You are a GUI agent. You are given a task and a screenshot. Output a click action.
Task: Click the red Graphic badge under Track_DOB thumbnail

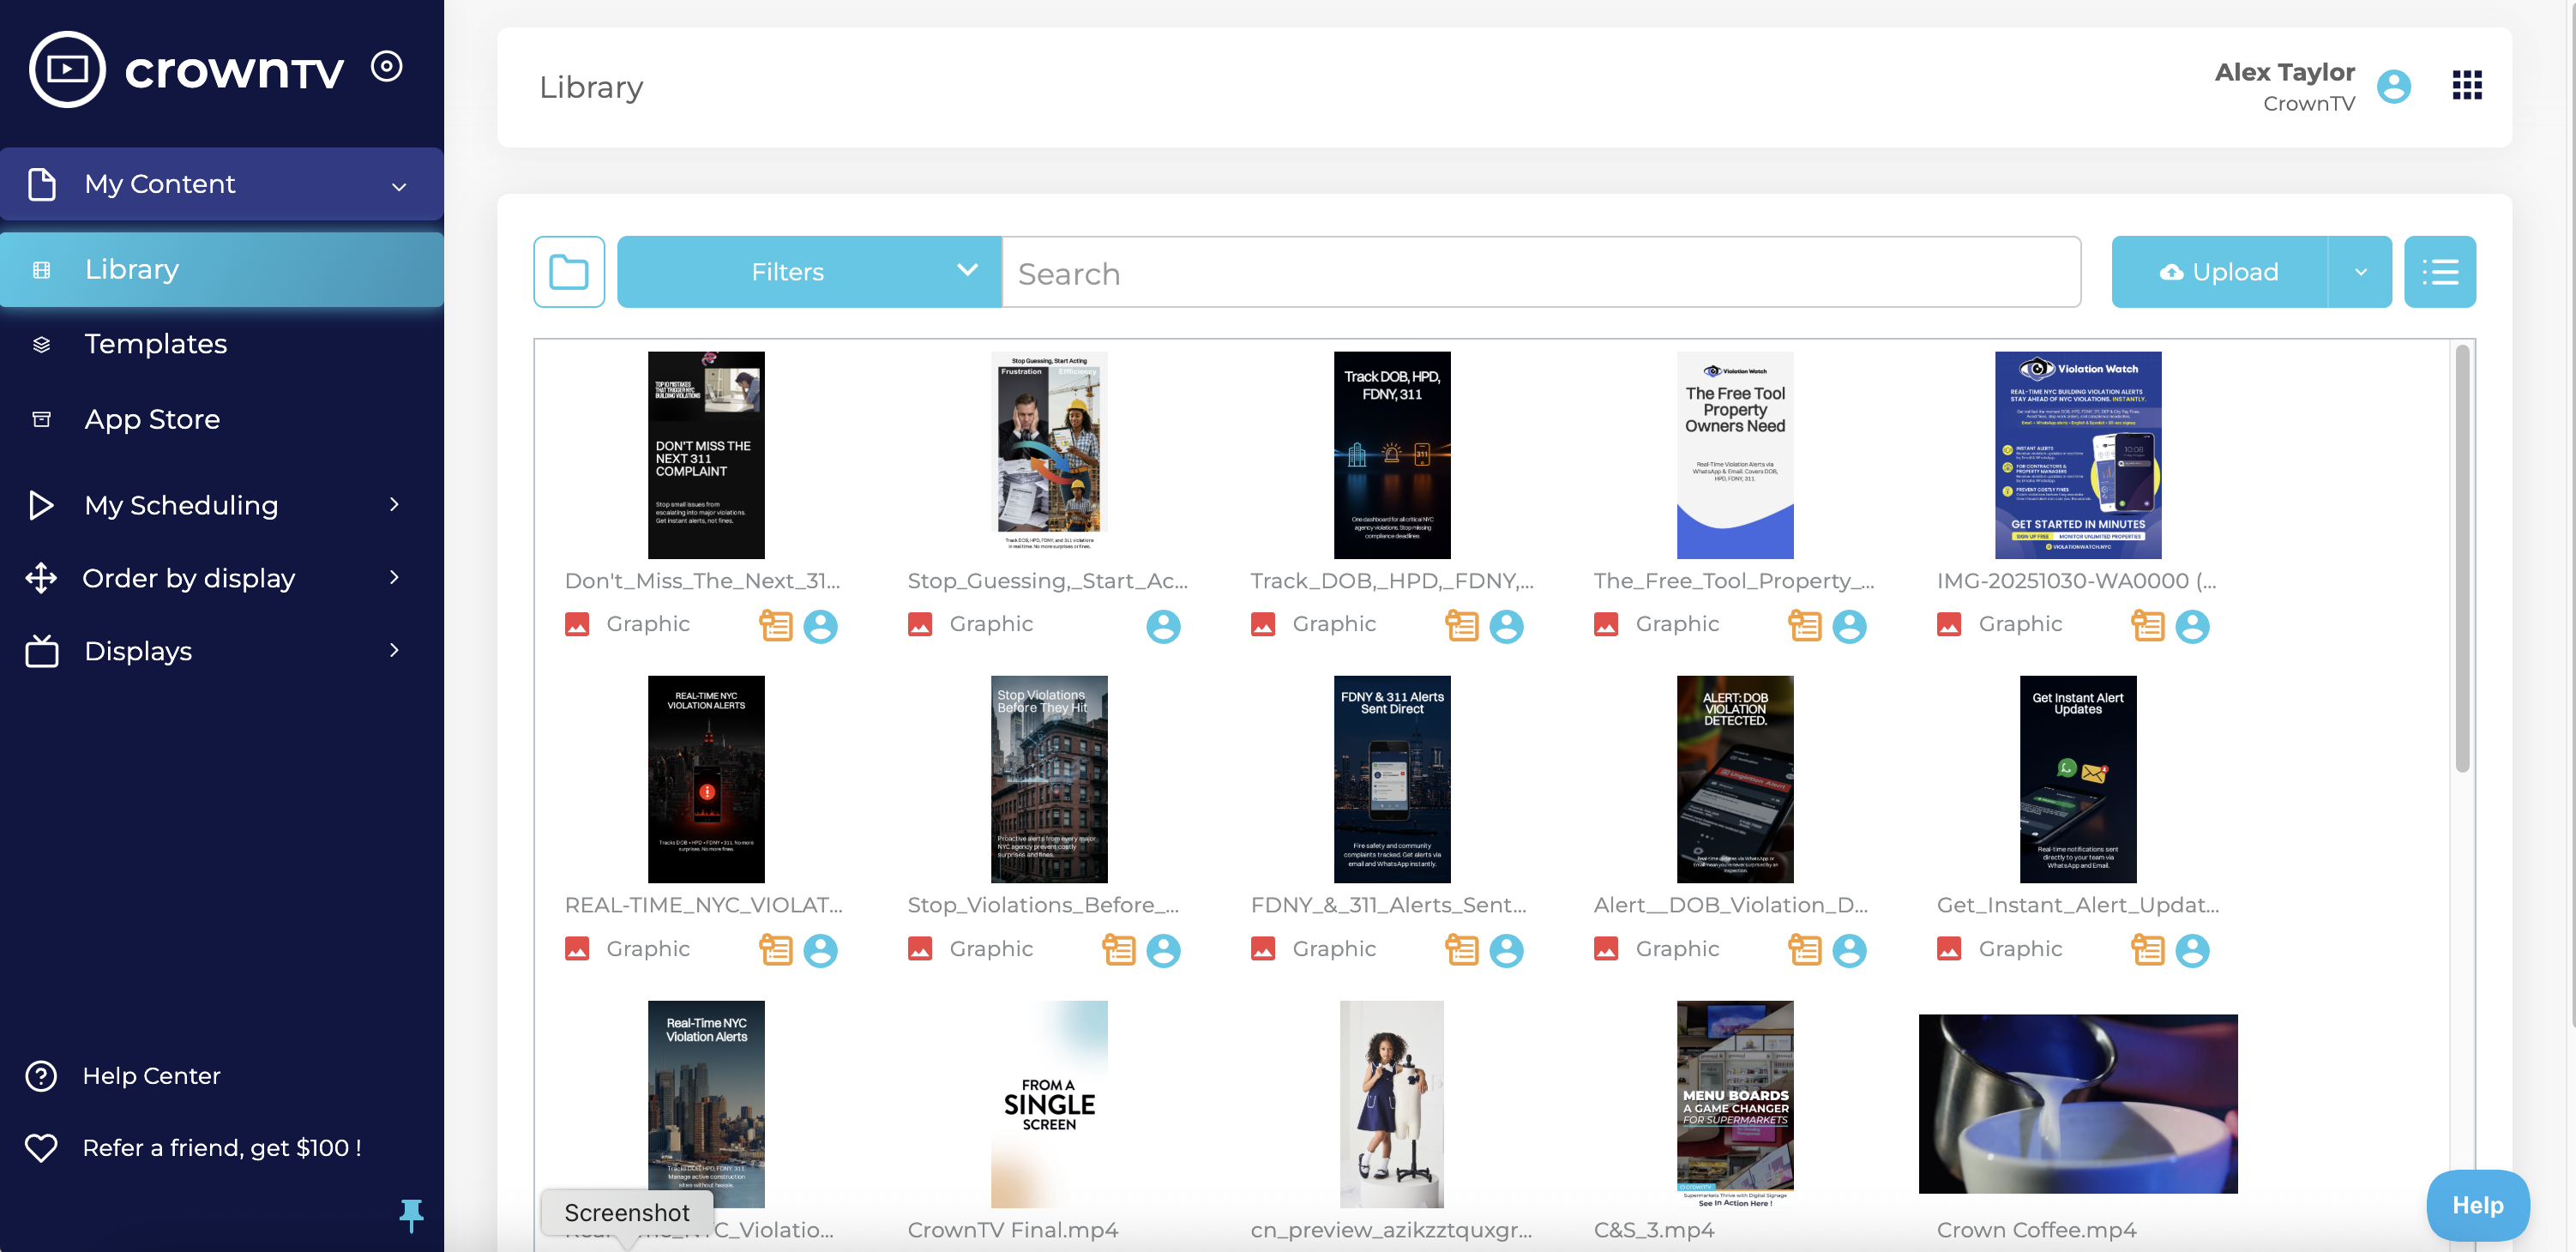(1263, 623)
